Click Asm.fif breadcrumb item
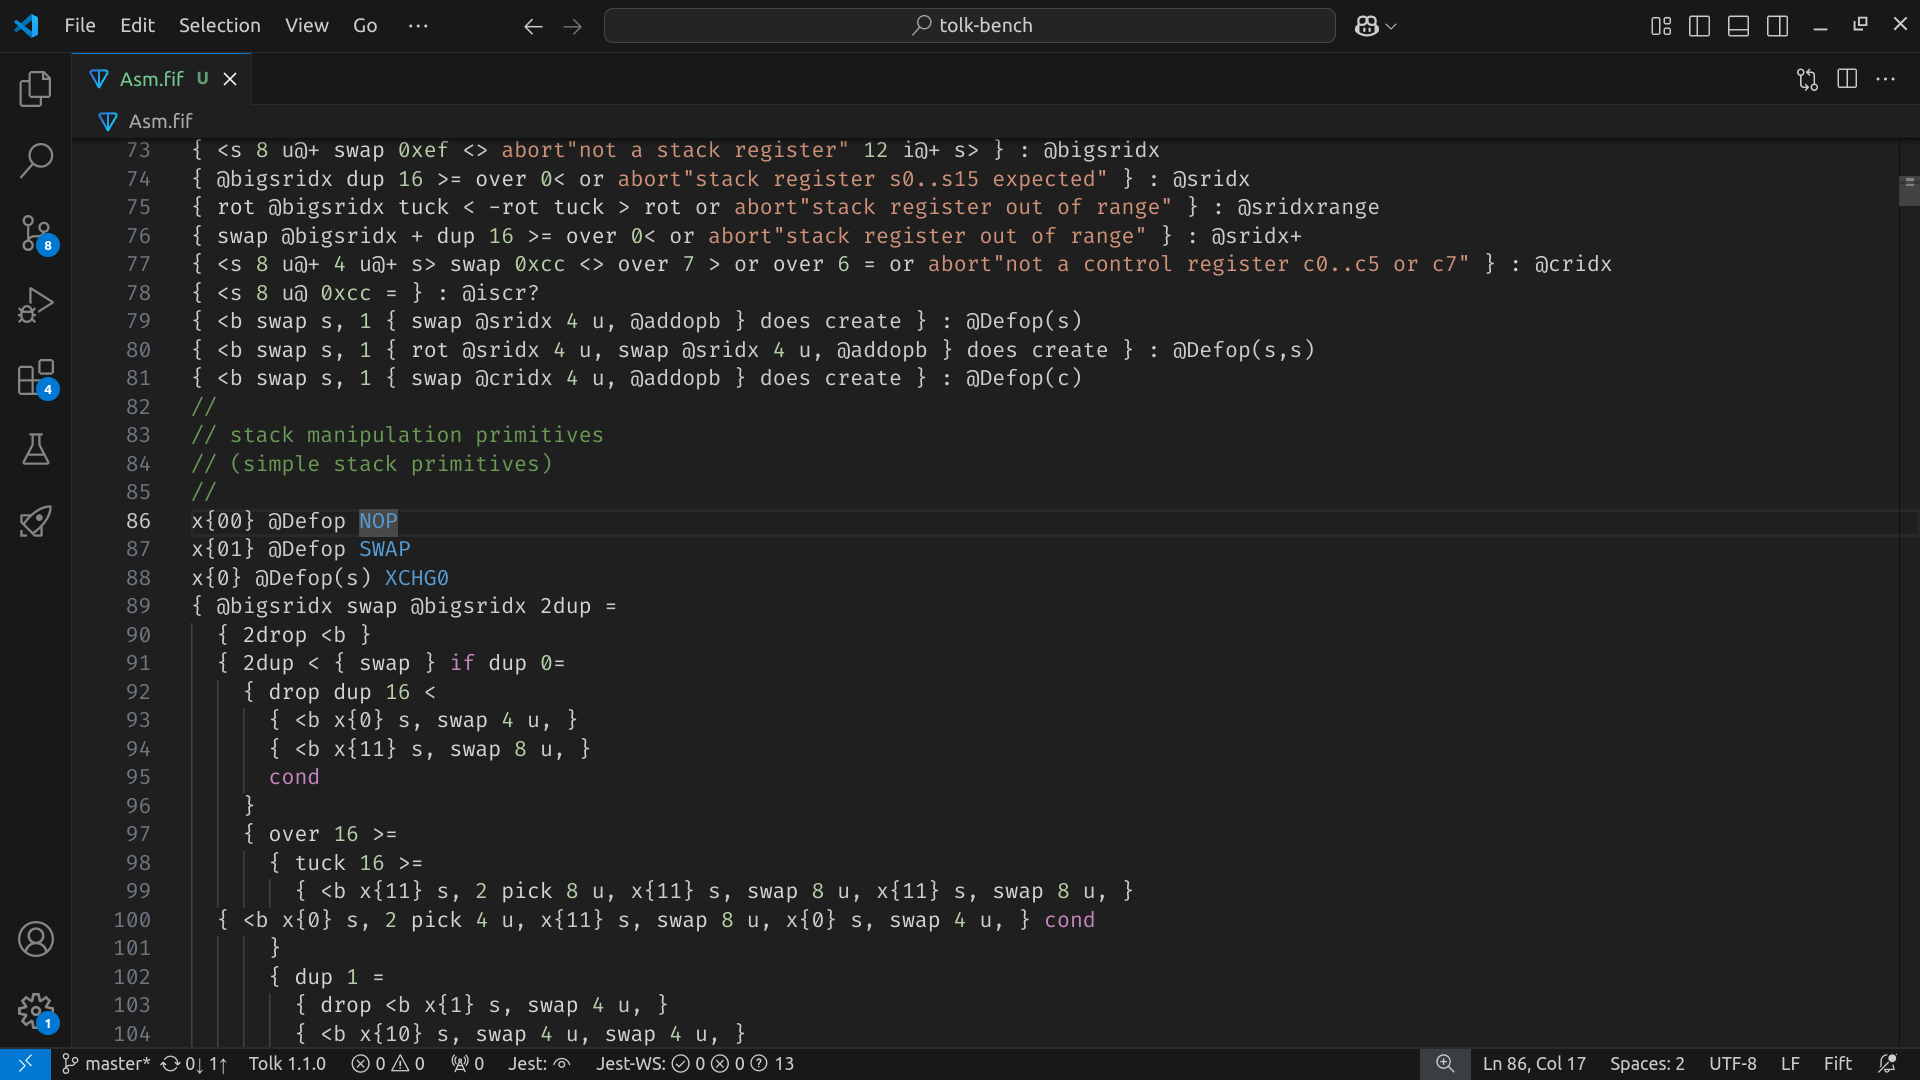1920x1080 pixels. [160, 121]
